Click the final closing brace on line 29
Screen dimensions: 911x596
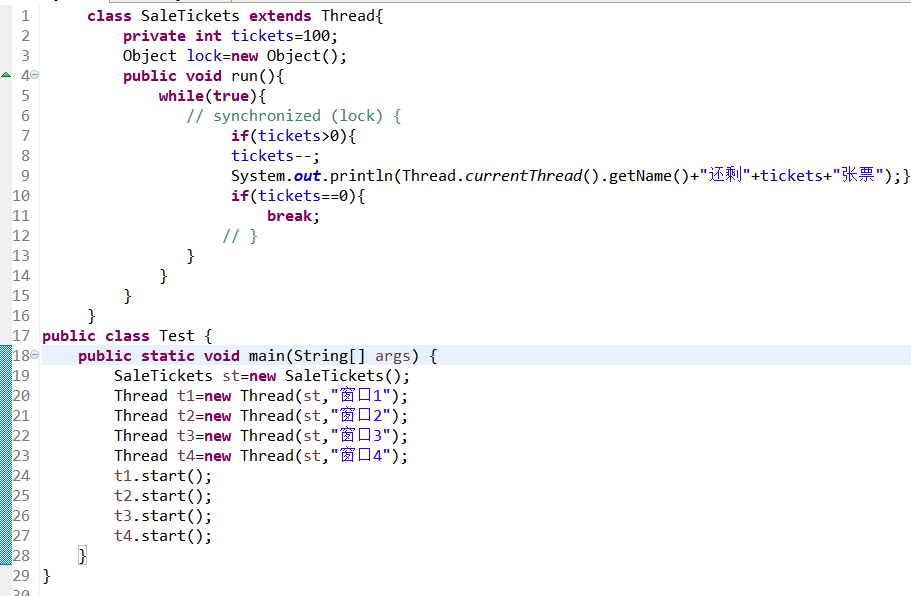[46, 576]
